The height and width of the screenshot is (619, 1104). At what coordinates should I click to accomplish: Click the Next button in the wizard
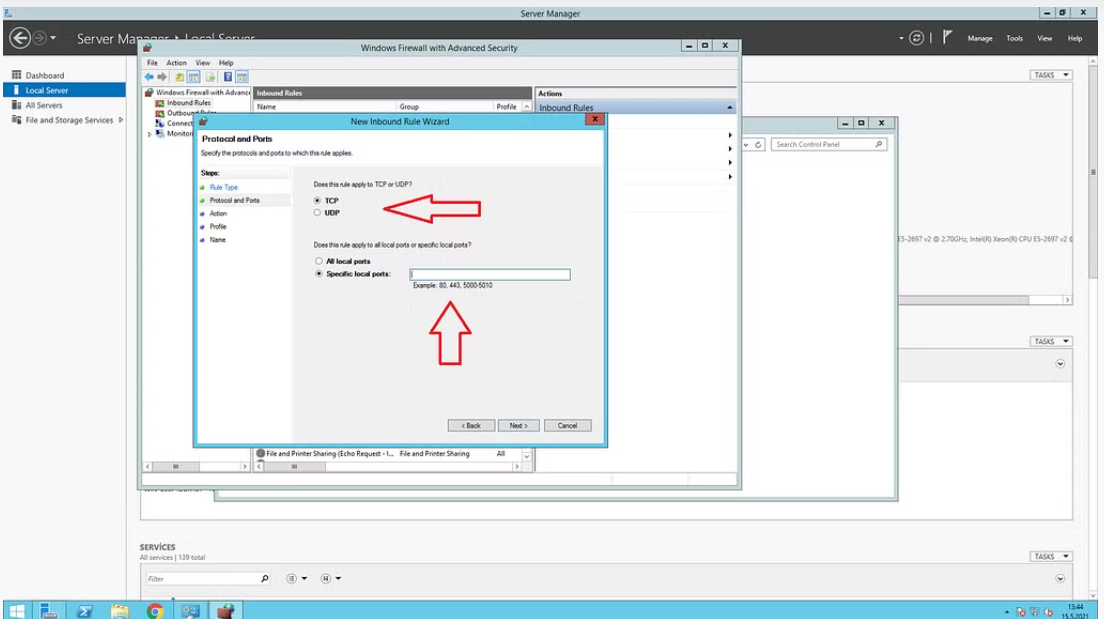pos(518,425)
